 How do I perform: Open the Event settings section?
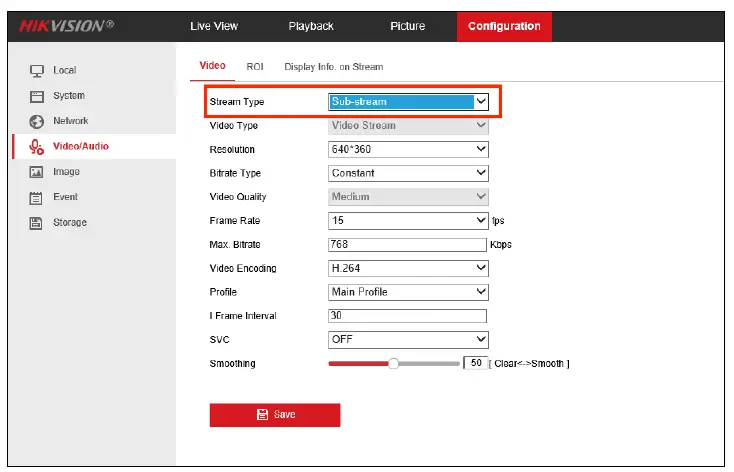(x=66, y=197)
